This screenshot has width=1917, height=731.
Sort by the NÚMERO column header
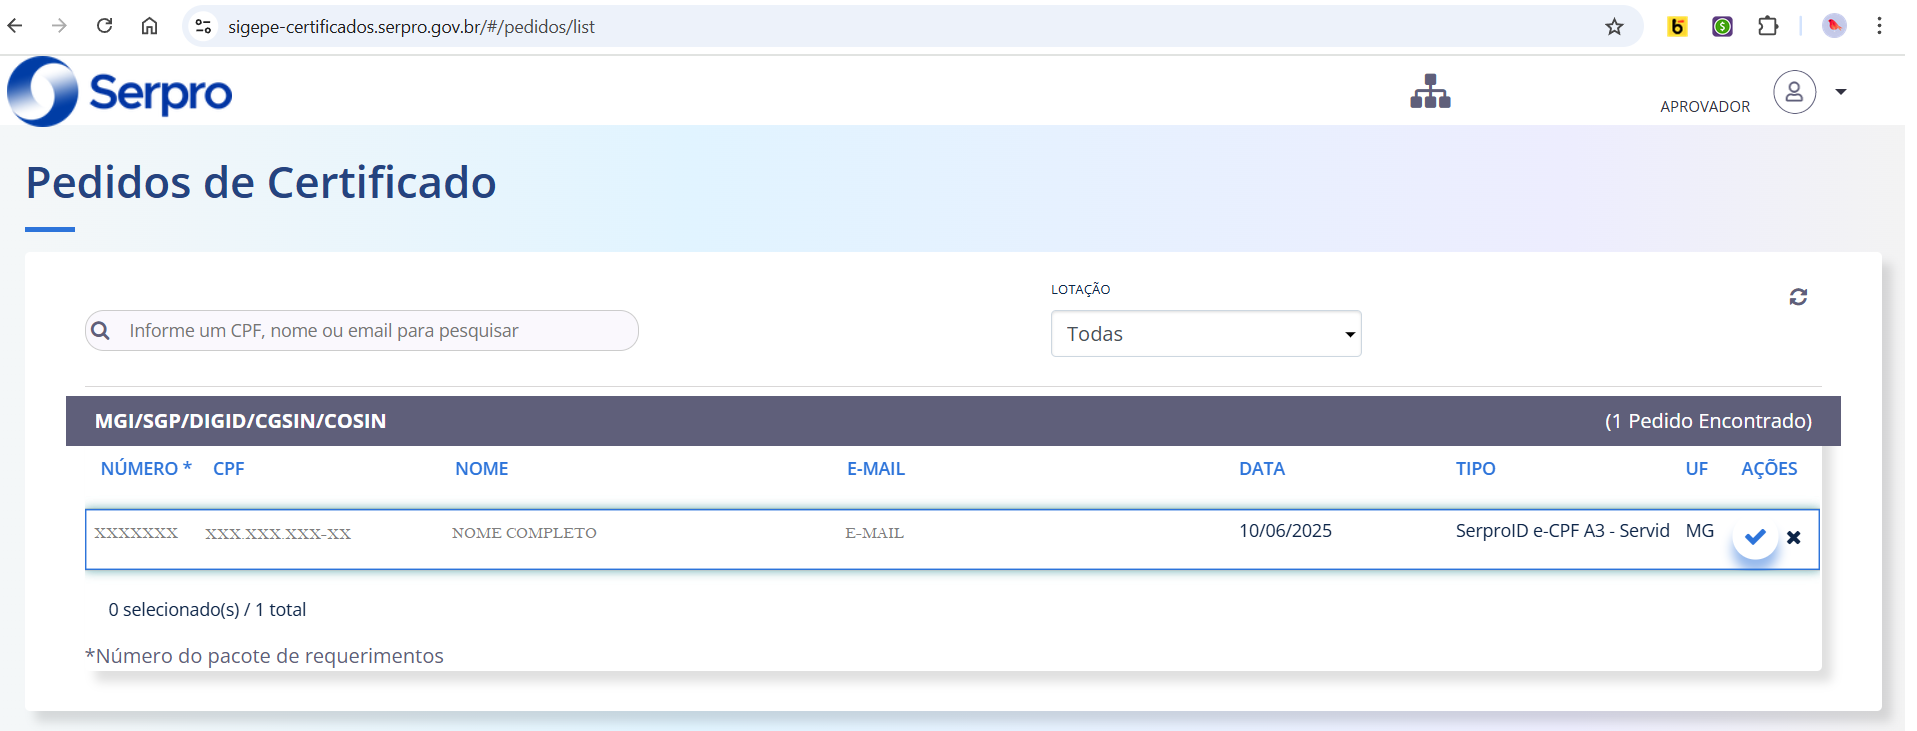pyautogui.click(x=146, y=469)
